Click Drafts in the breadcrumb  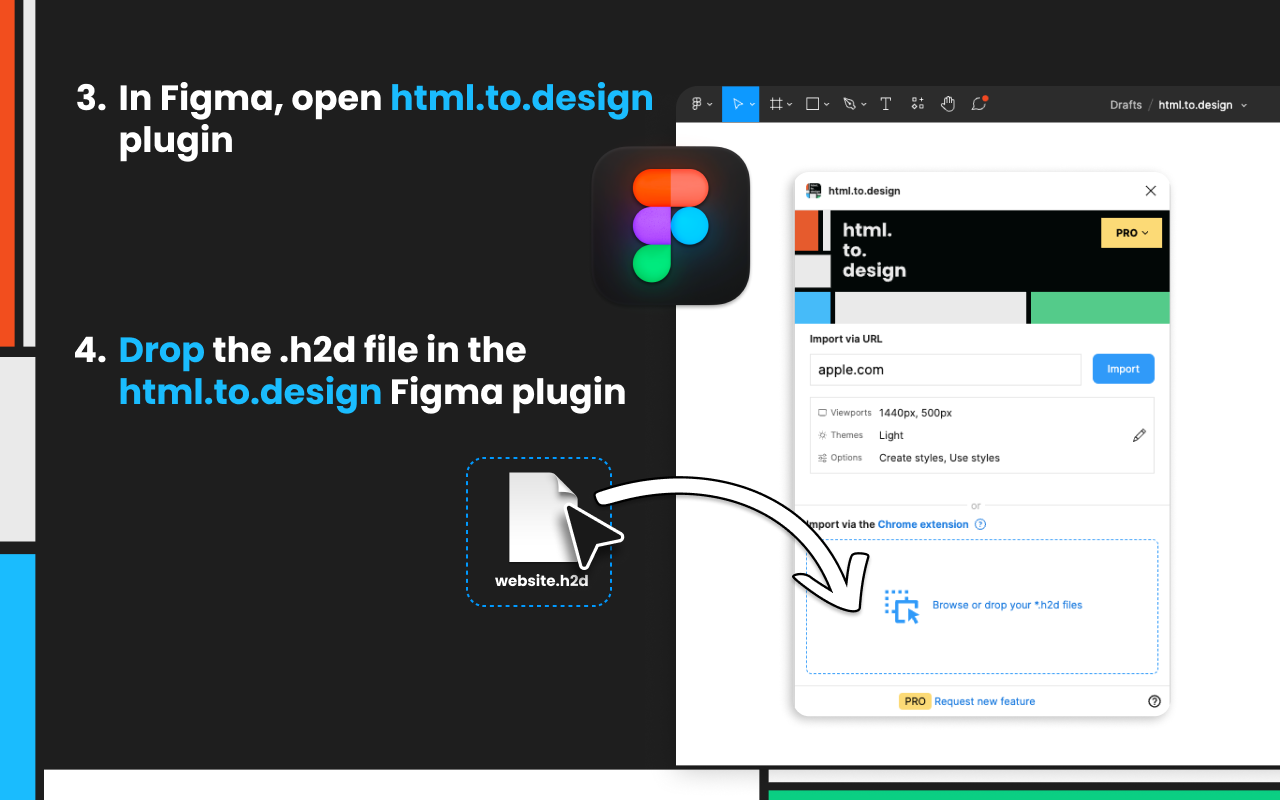pyautogui.click(x=1125, y=104)
